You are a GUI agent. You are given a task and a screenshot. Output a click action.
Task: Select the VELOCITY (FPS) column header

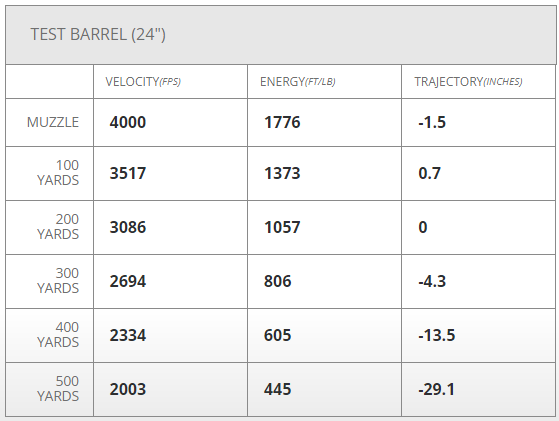(x=143, y=82)
